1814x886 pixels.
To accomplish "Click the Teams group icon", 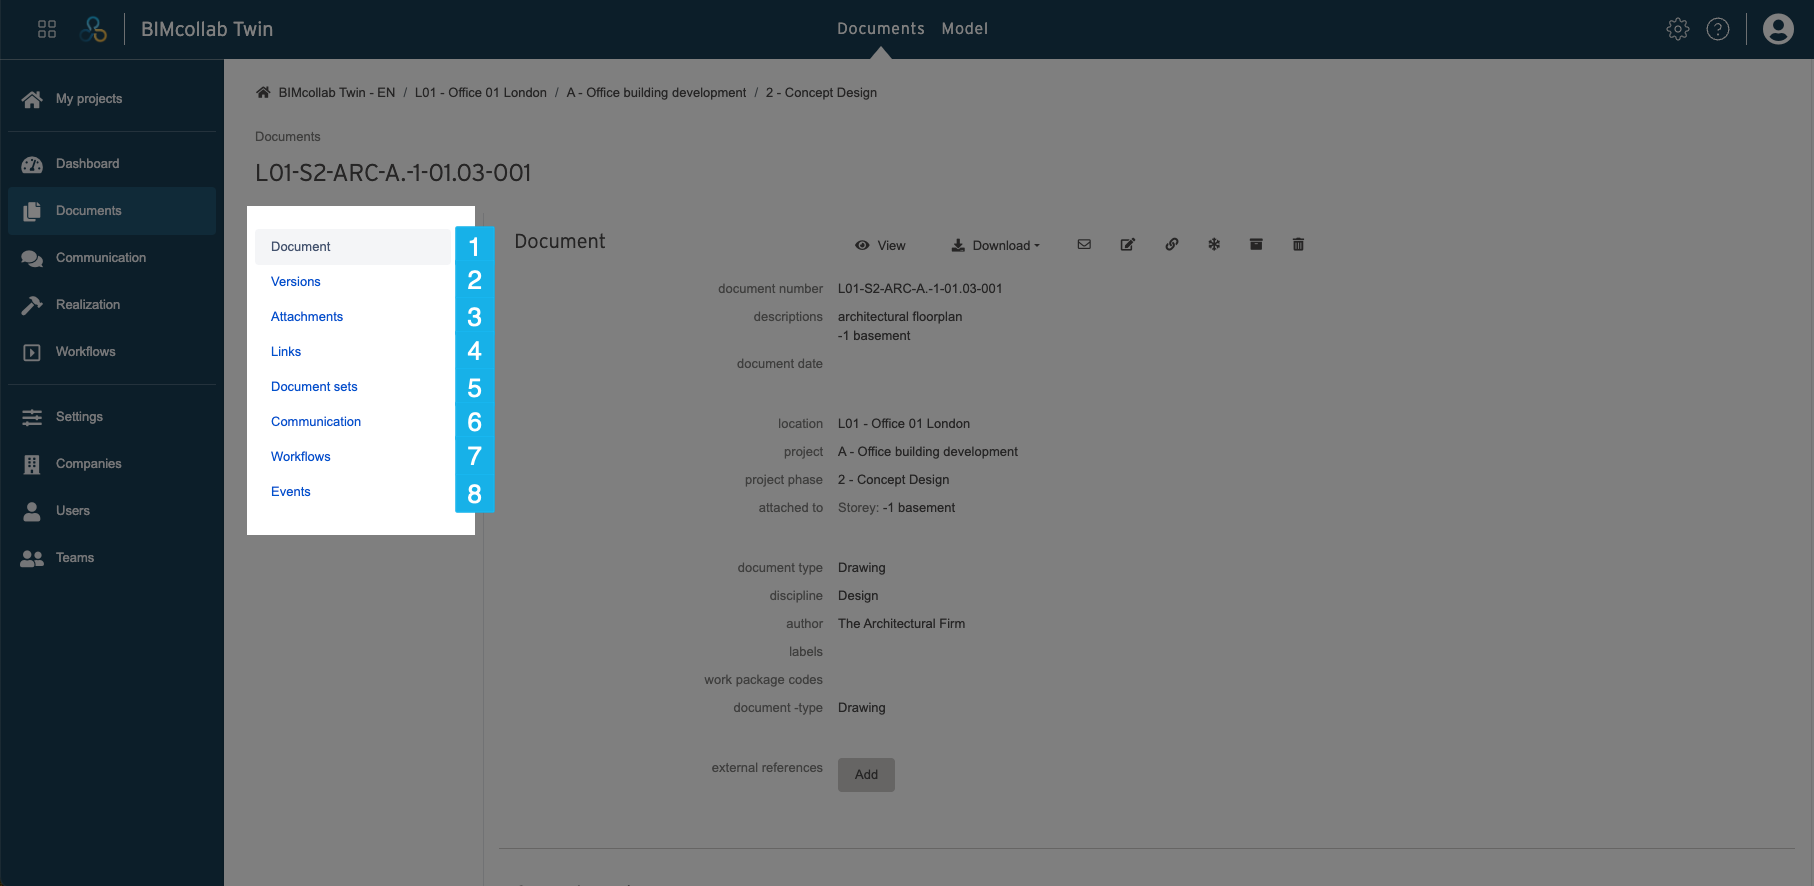I will [x=32, y=558].
